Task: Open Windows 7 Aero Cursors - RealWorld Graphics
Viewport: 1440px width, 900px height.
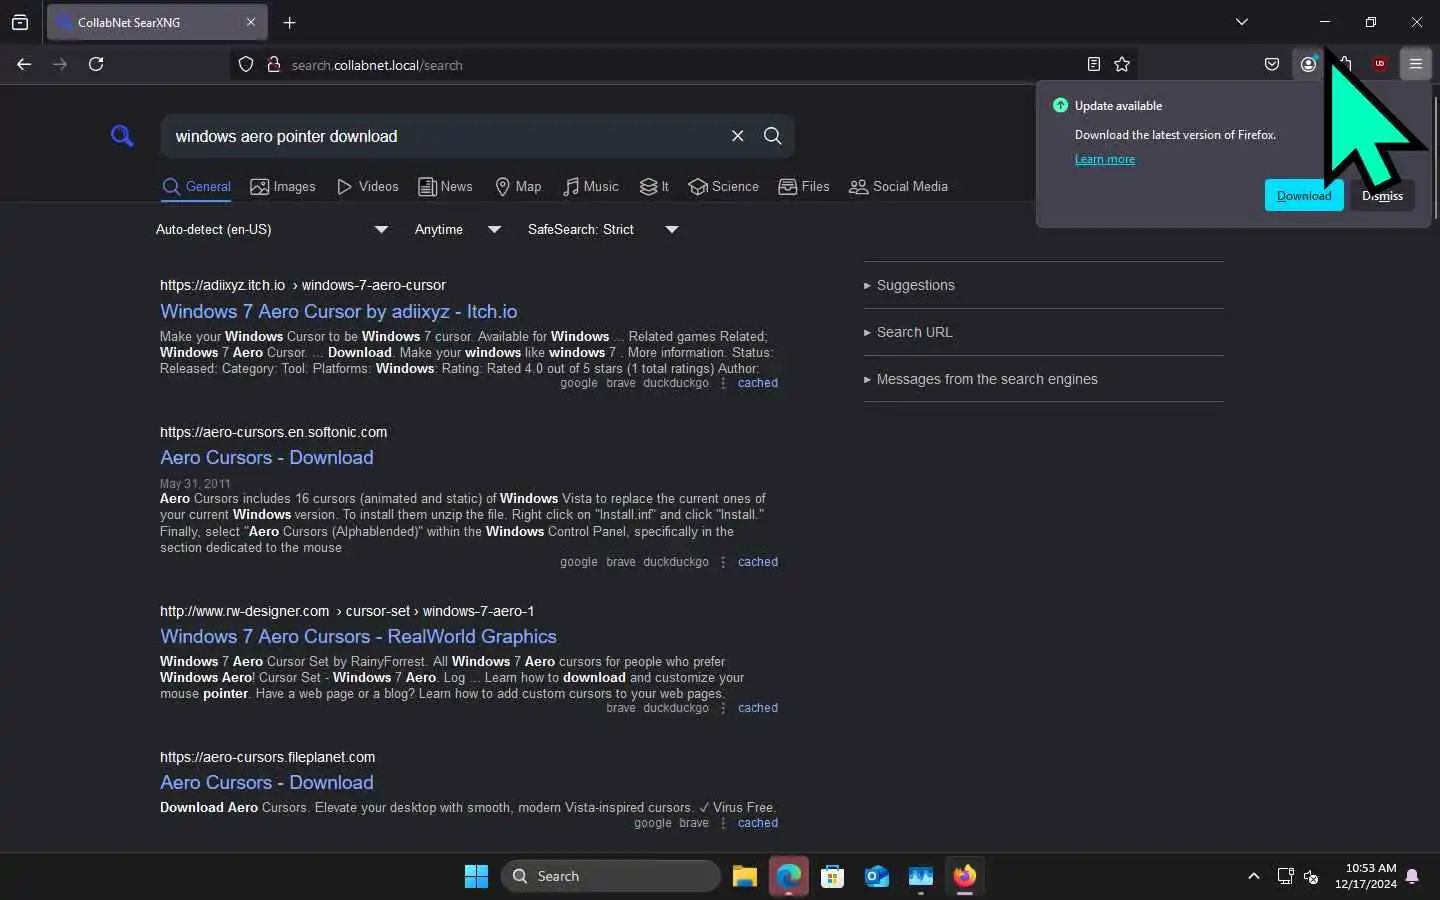Action: 358,636
